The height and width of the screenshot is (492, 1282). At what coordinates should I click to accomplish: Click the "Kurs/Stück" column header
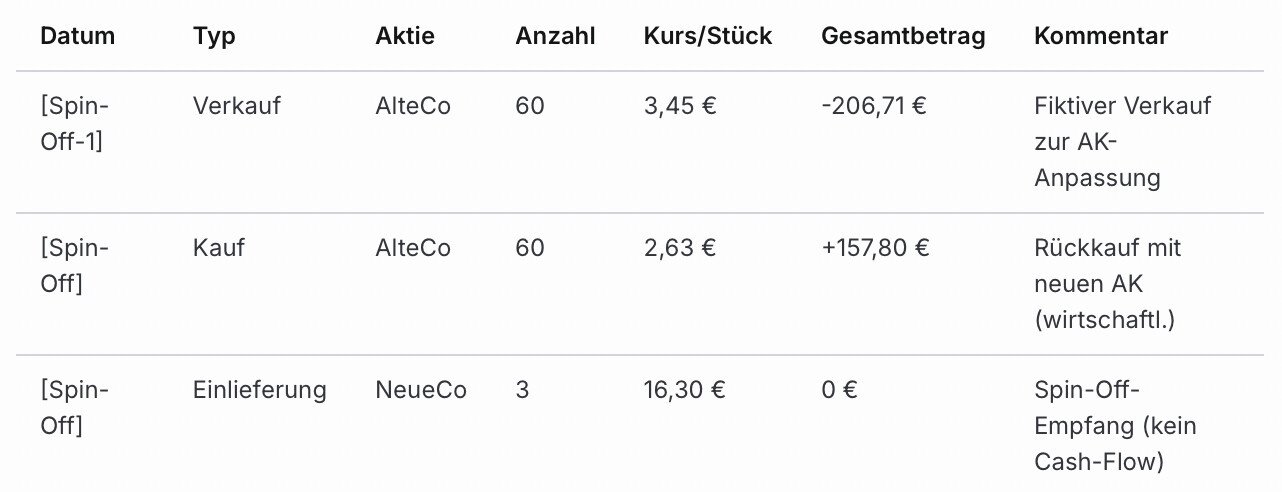pos(708,37)
